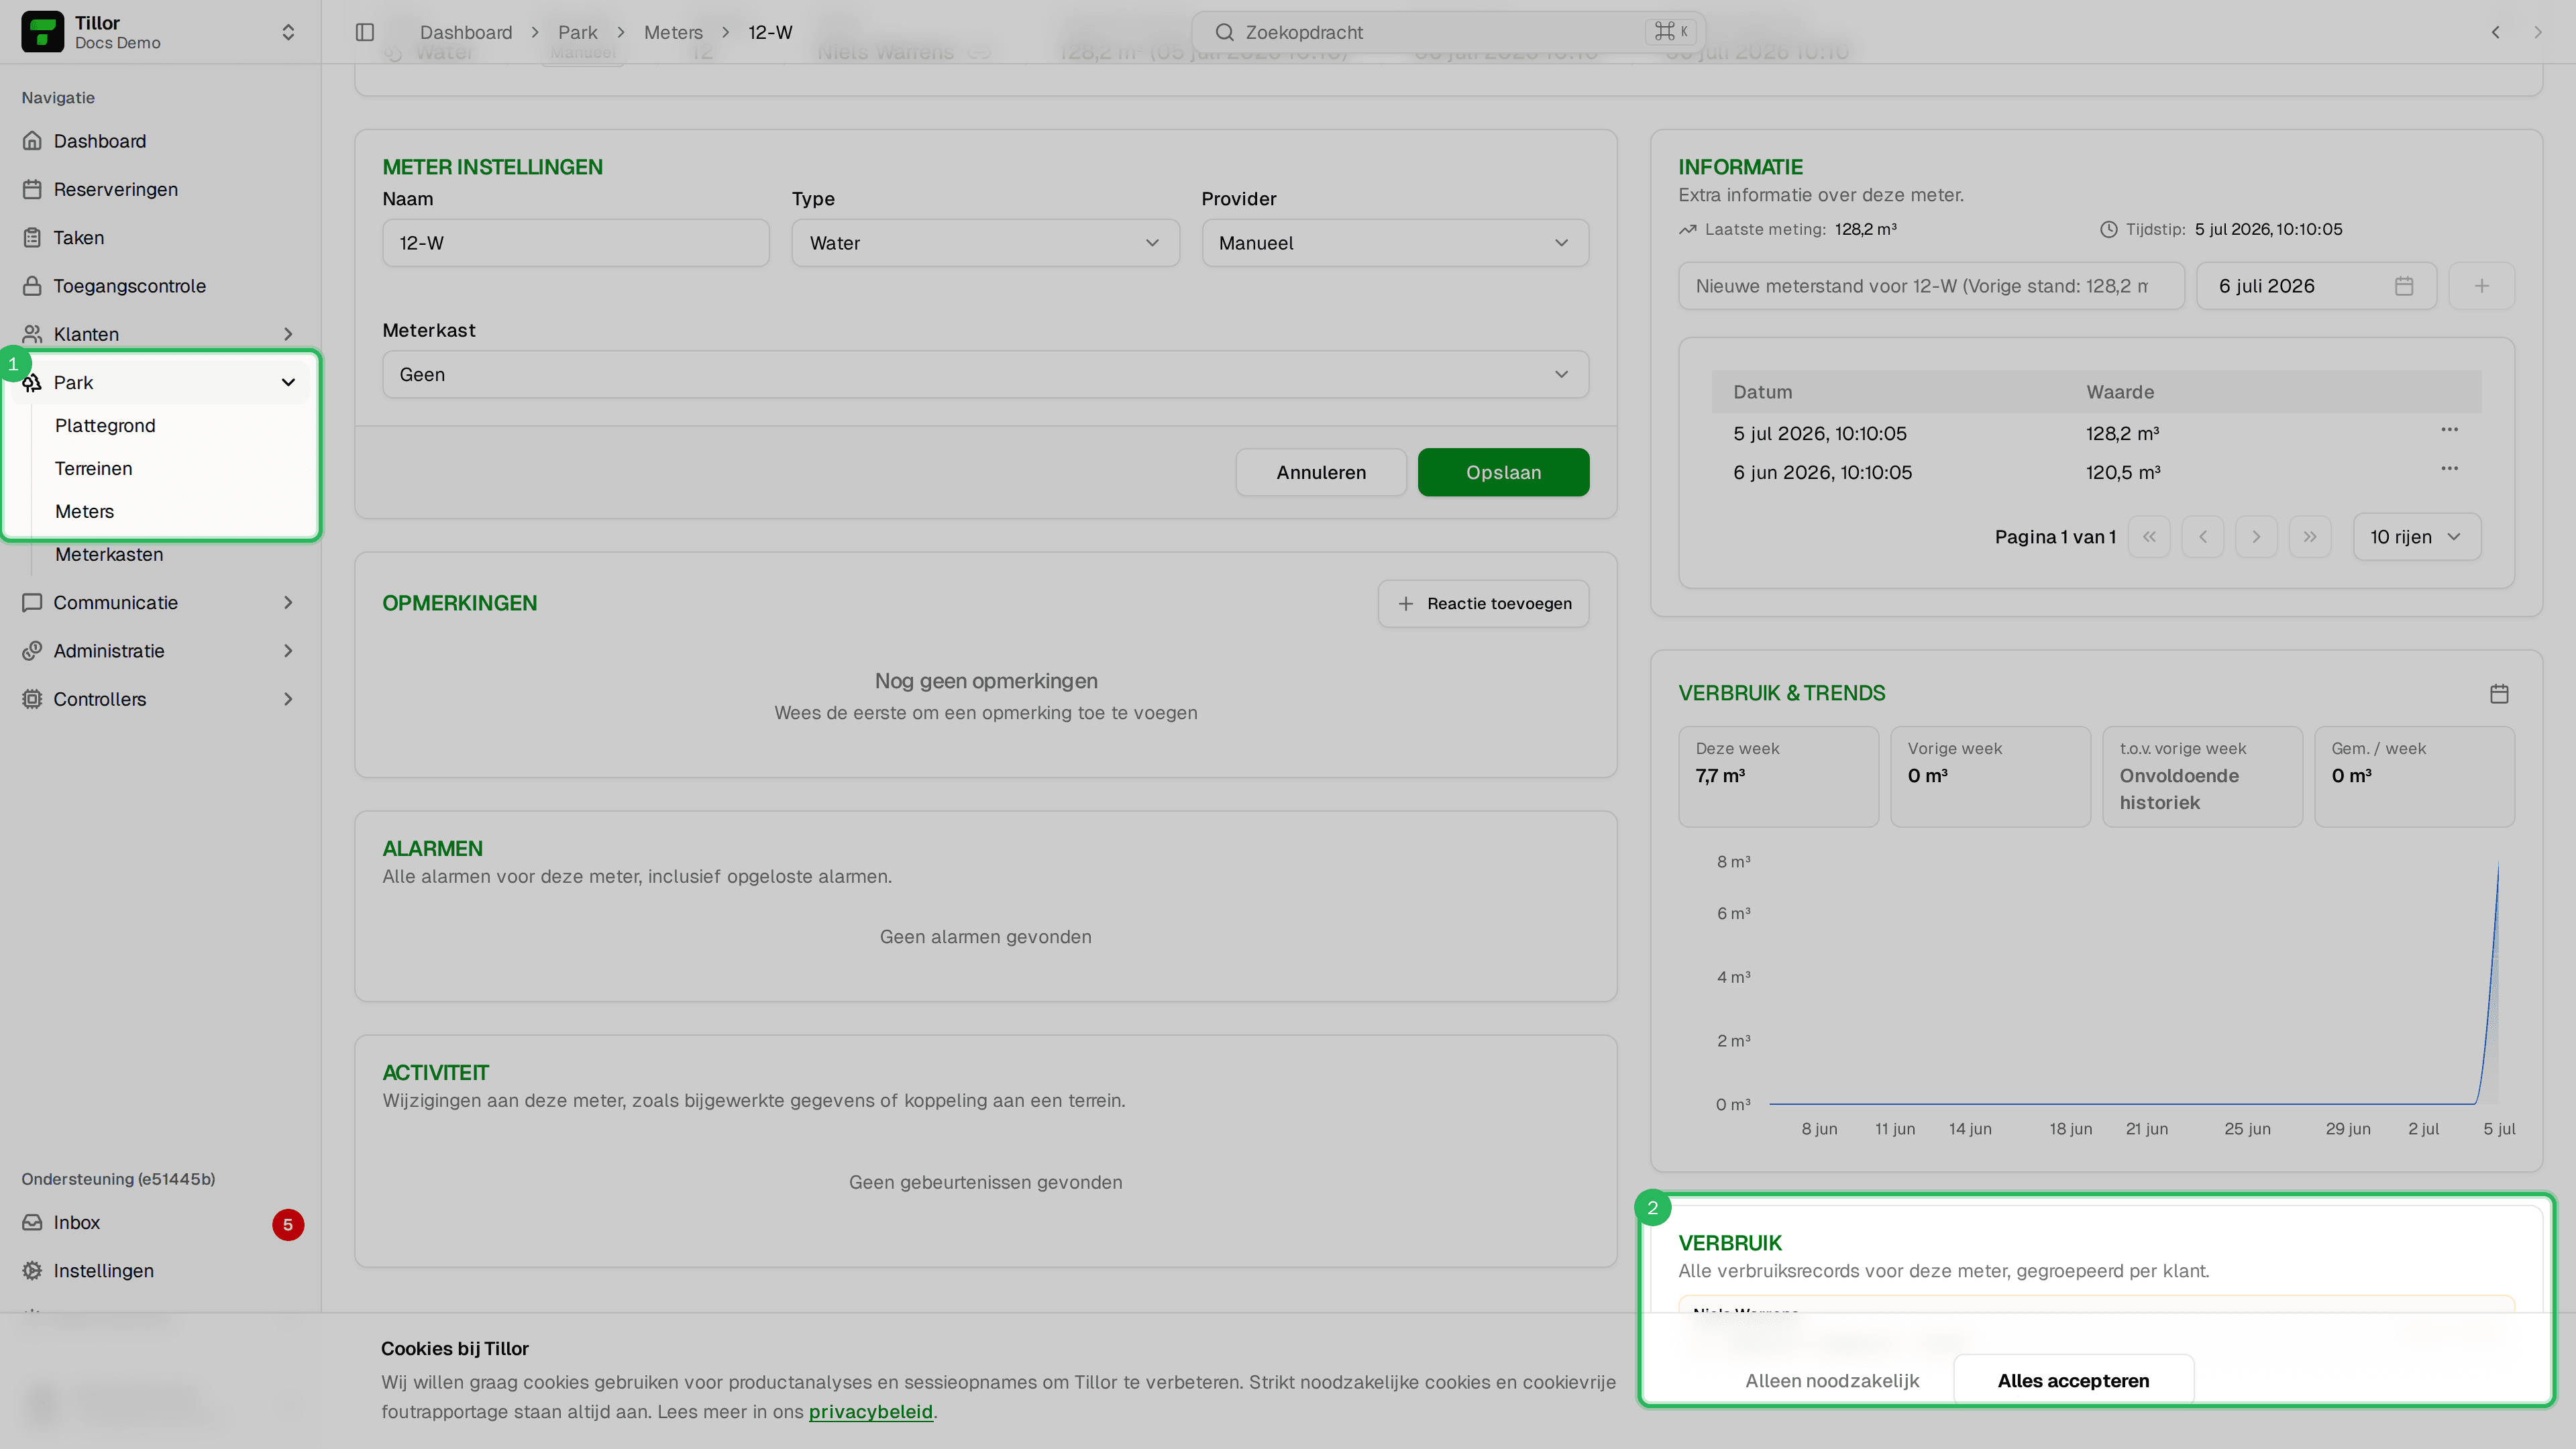
Task: Expand the Communicatie chevron
Action: pyautogui.click(x=288, y=602)
